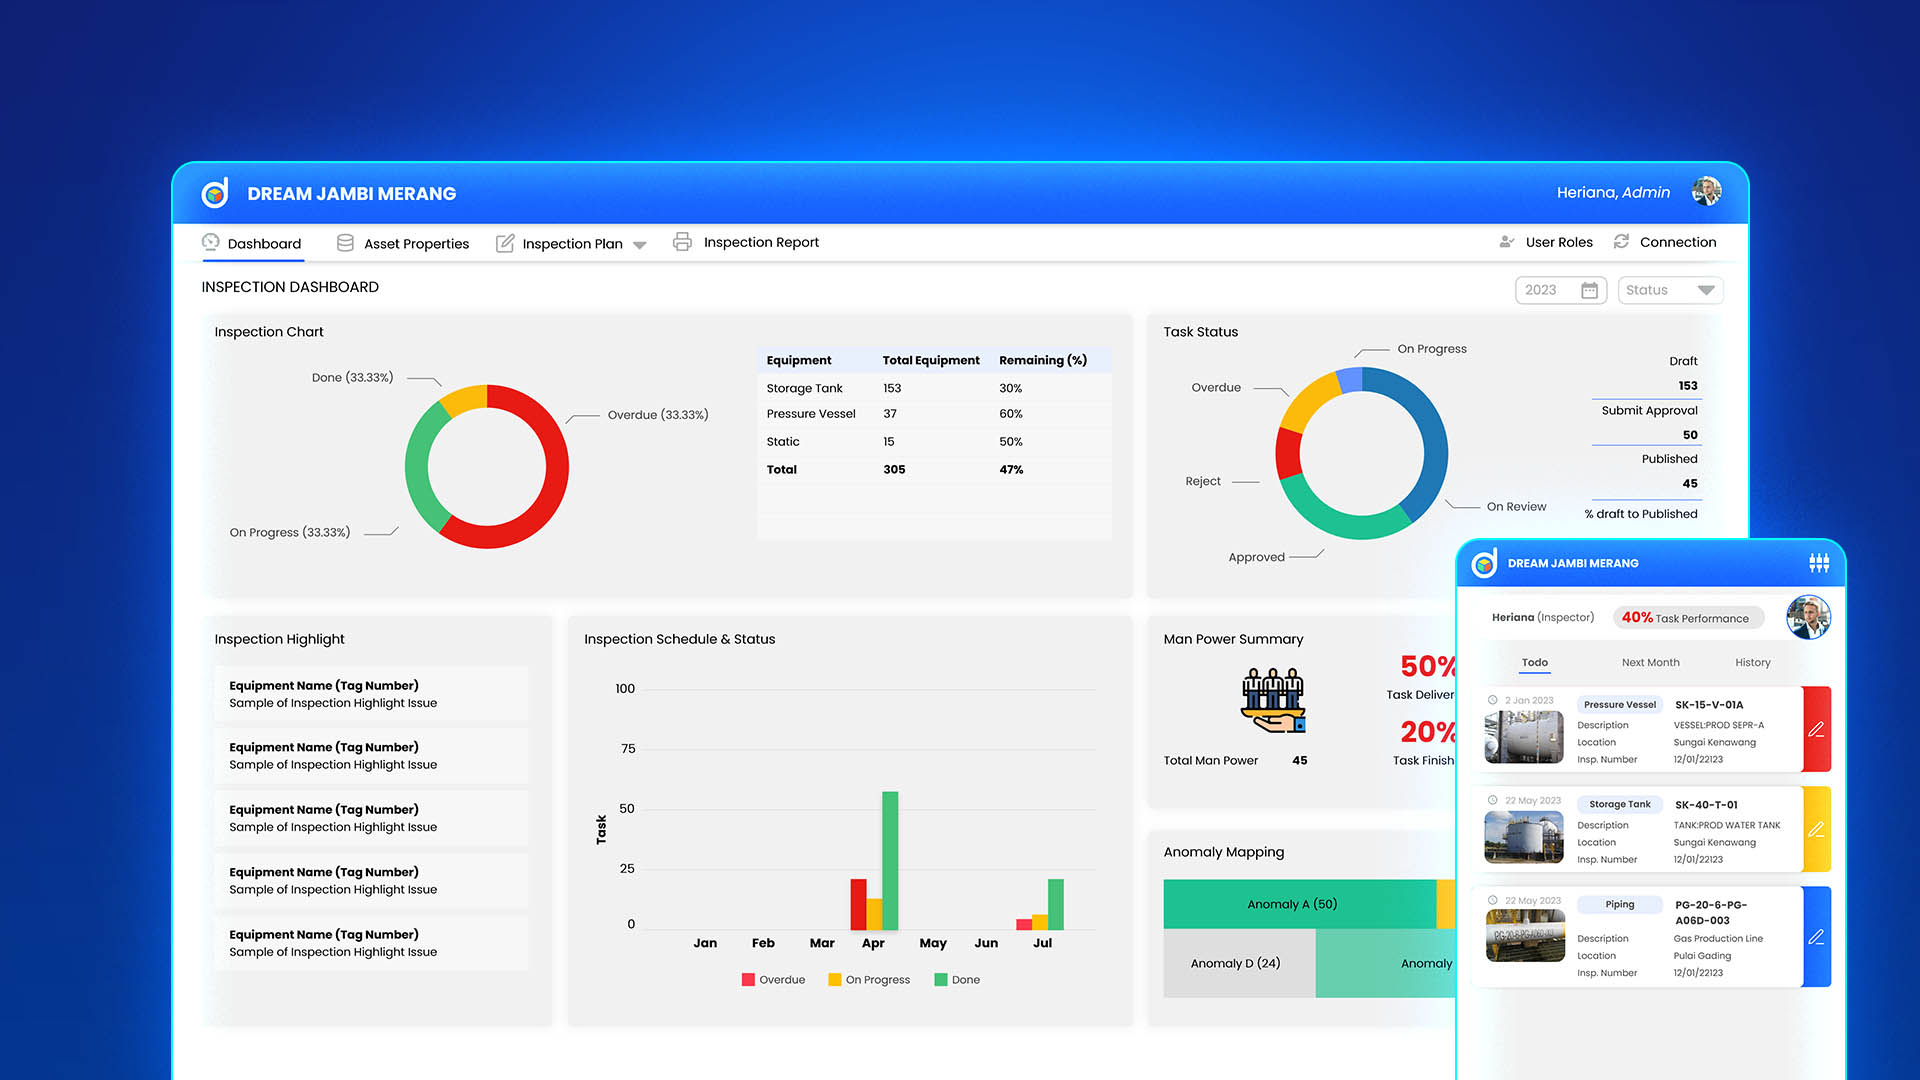This screenshot has height=1080, width=1920.
Task: Edit the PG-20-6-PG-A06D-003 task with blue pencil
Action: [x=1817, y=937]
